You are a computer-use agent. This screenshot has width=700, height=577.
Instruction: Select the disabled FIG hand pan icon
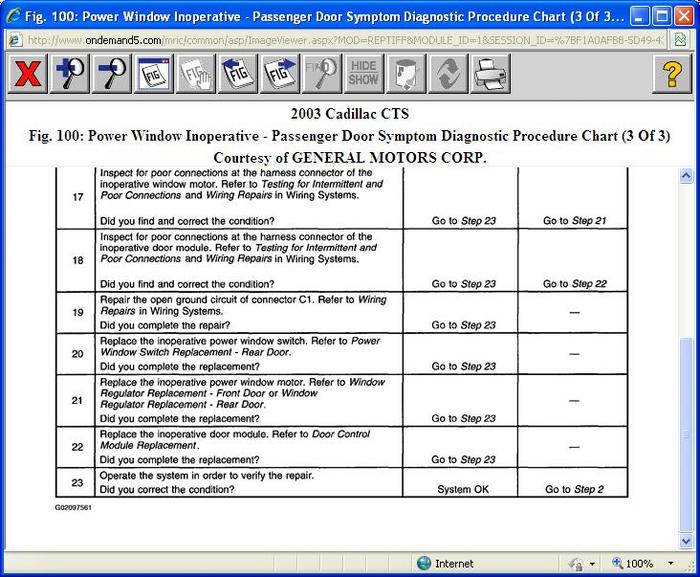196,73
